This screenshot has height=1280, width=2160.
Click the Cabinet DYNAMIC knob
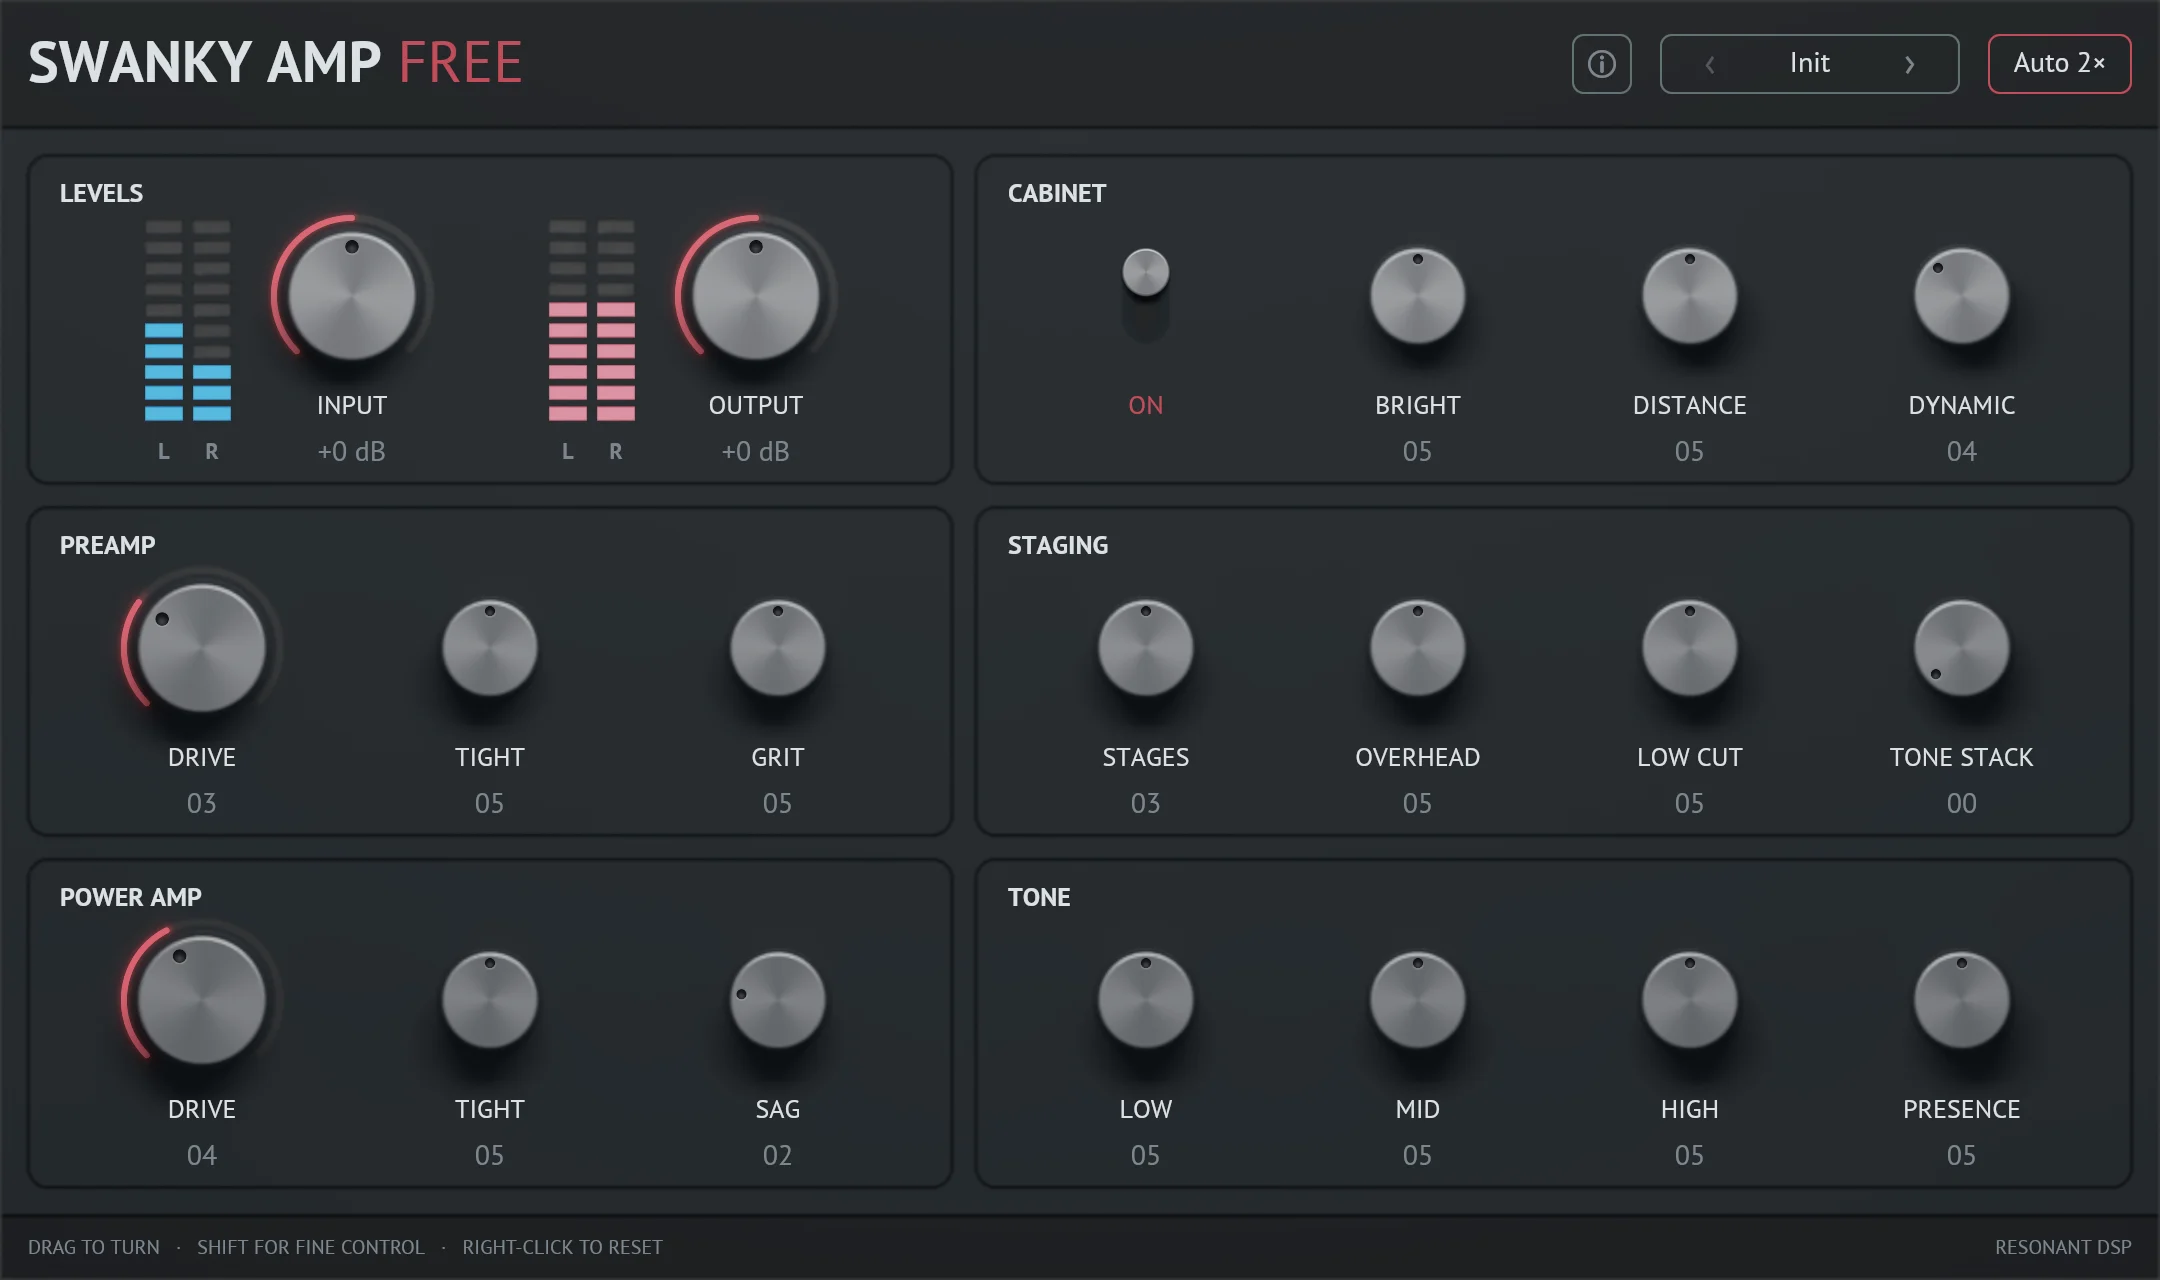pos(1961,296)
